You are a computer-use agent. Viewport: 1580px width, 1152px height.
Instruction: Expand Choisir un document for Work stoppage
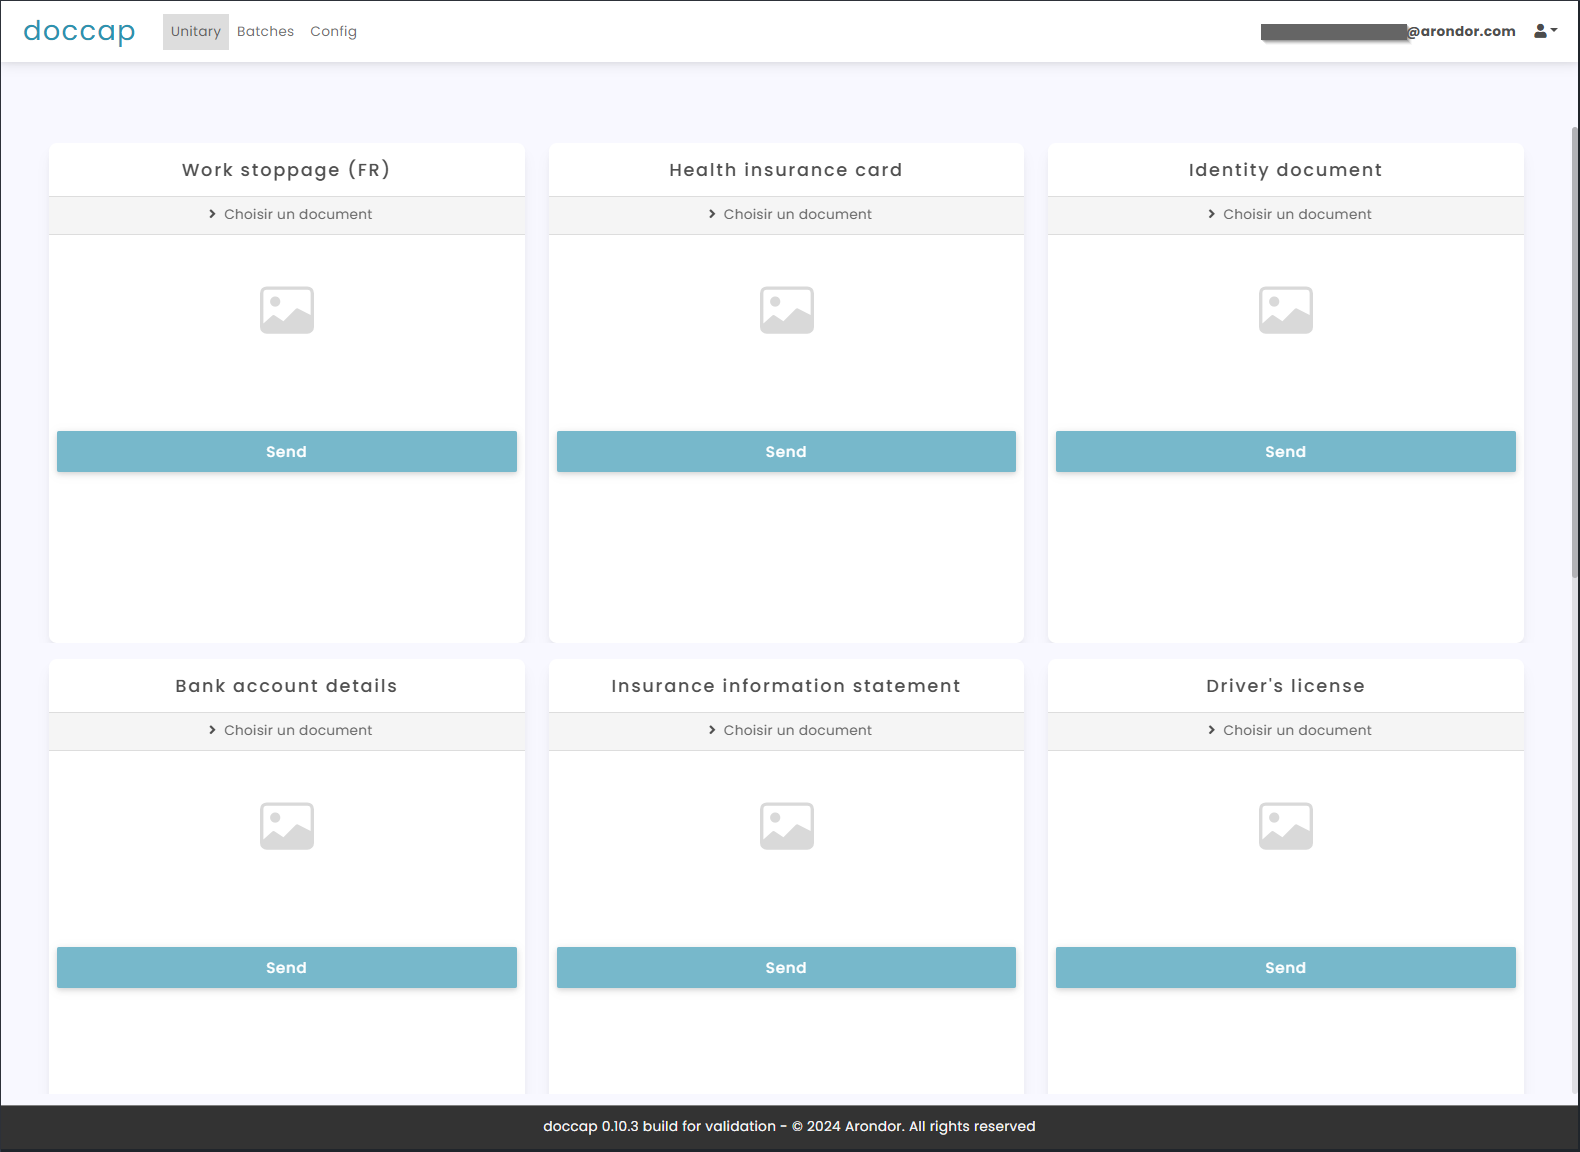[289, 214]
